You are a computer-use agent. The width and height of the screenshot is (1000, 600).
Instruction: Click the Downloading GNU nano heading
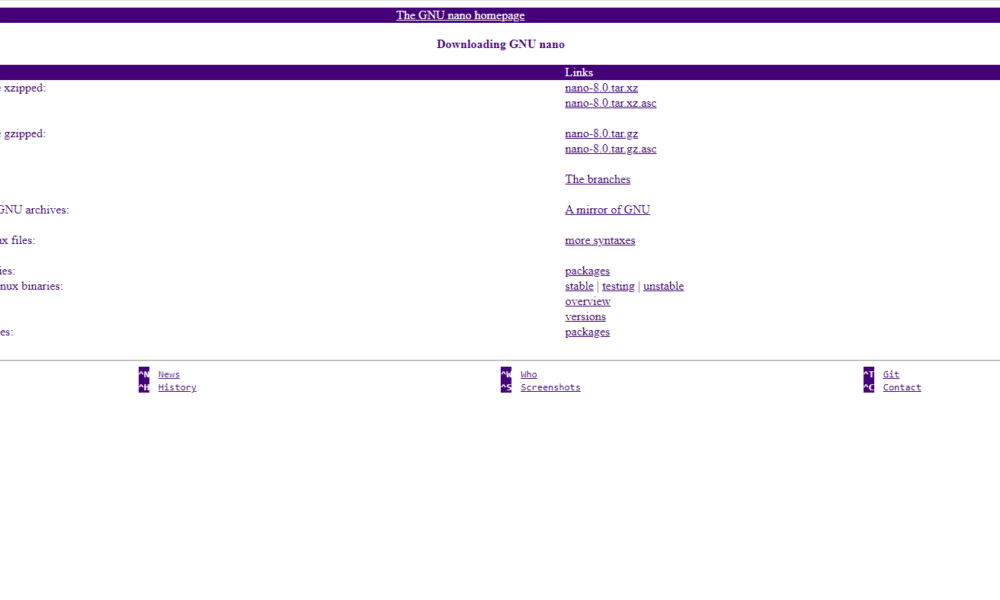coord(501,44)
